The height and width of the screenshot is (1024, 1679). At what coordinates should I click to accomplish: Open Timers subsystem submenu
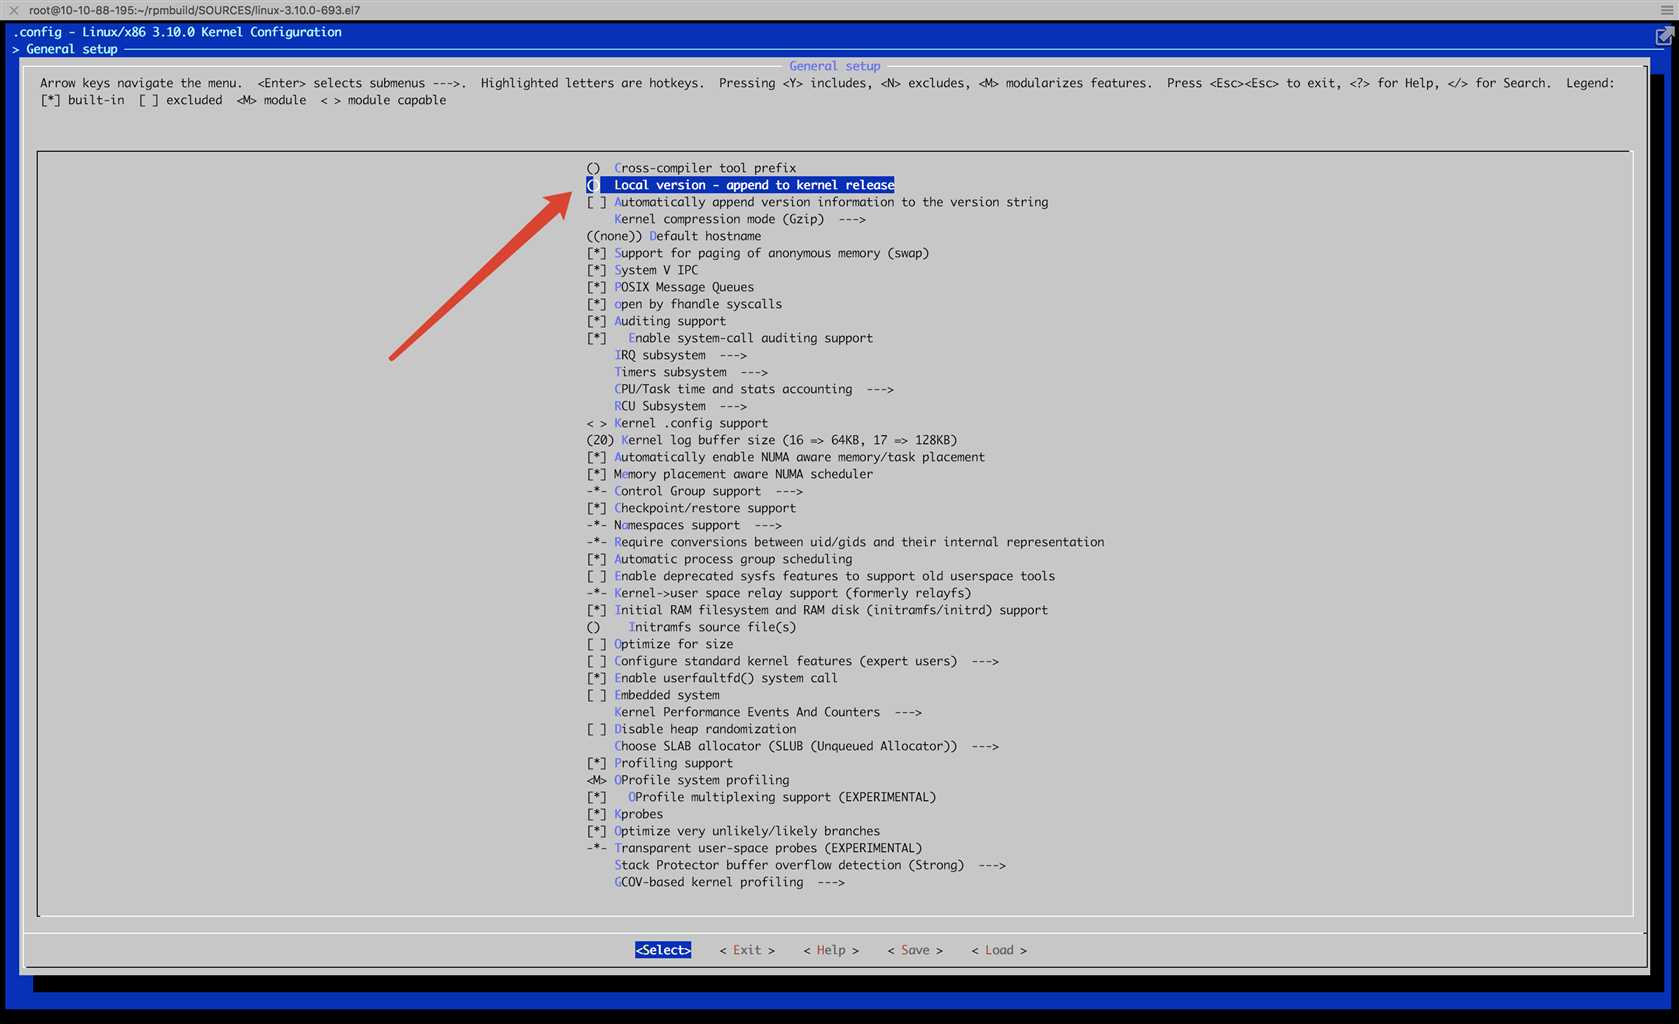691,372
